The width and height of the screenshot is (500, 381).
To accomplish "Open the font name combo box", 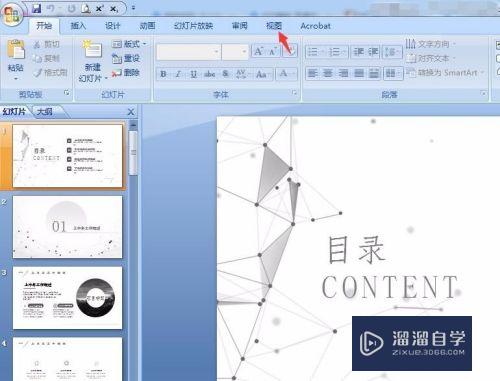I will point(189,52).
